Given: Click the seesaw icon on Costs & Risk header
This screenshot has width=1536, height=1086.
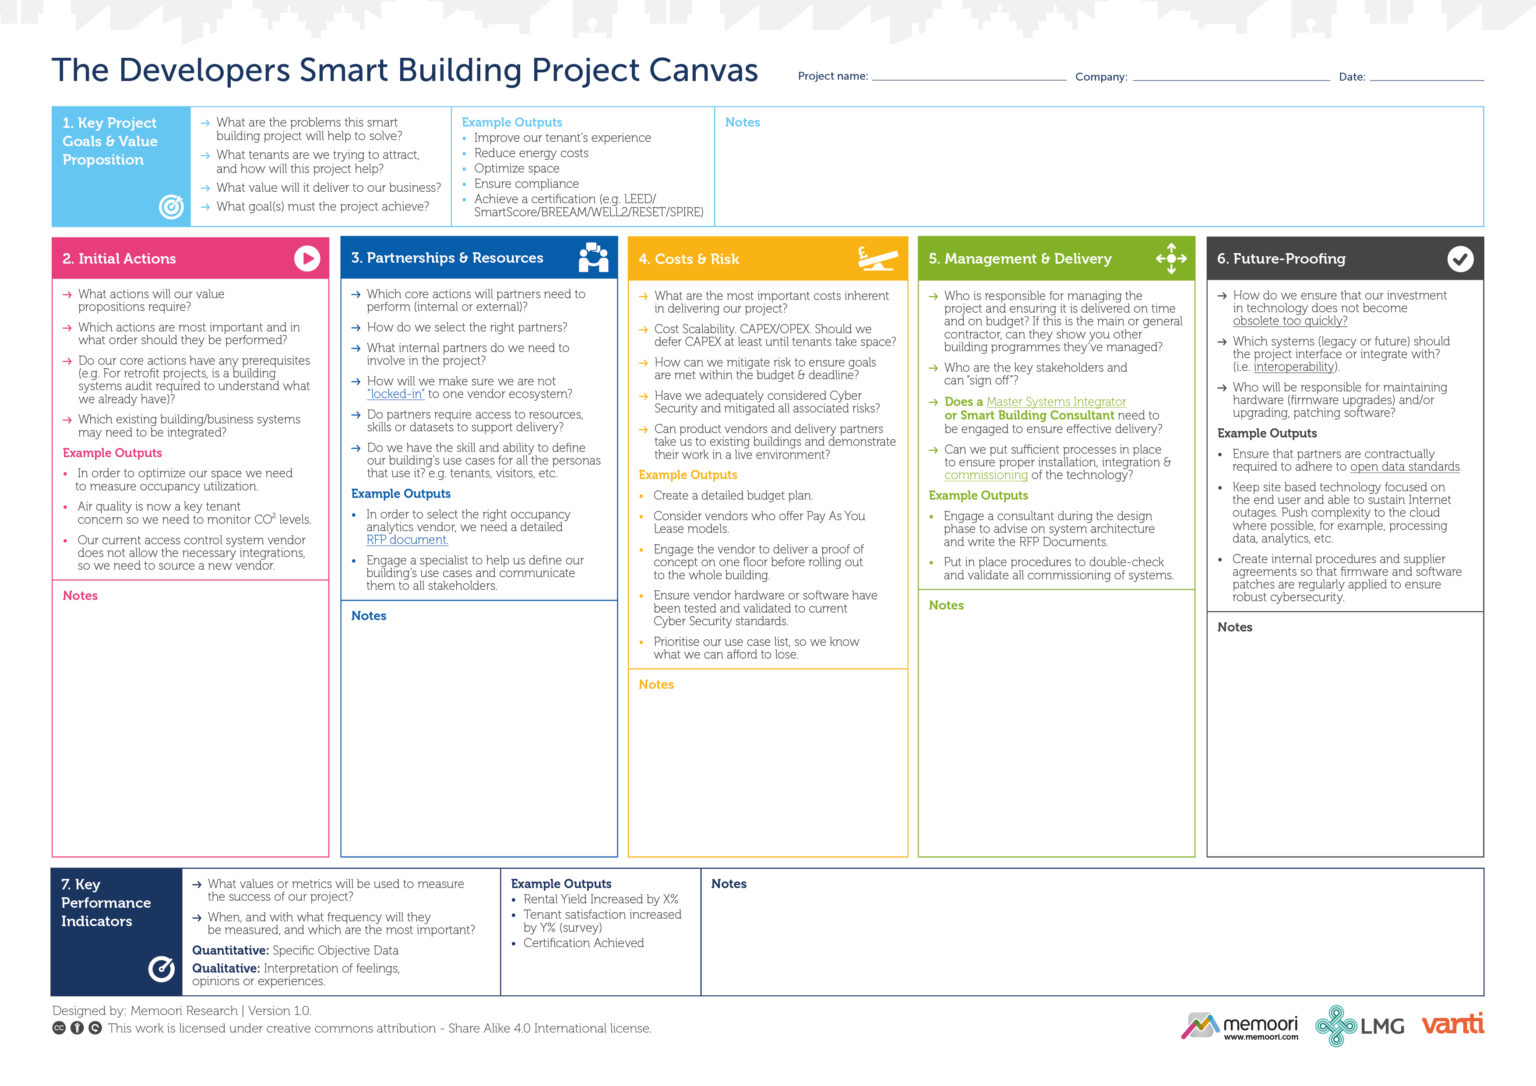Looking at the screenshot, I should pyautogui.click(x=876, y=260).
